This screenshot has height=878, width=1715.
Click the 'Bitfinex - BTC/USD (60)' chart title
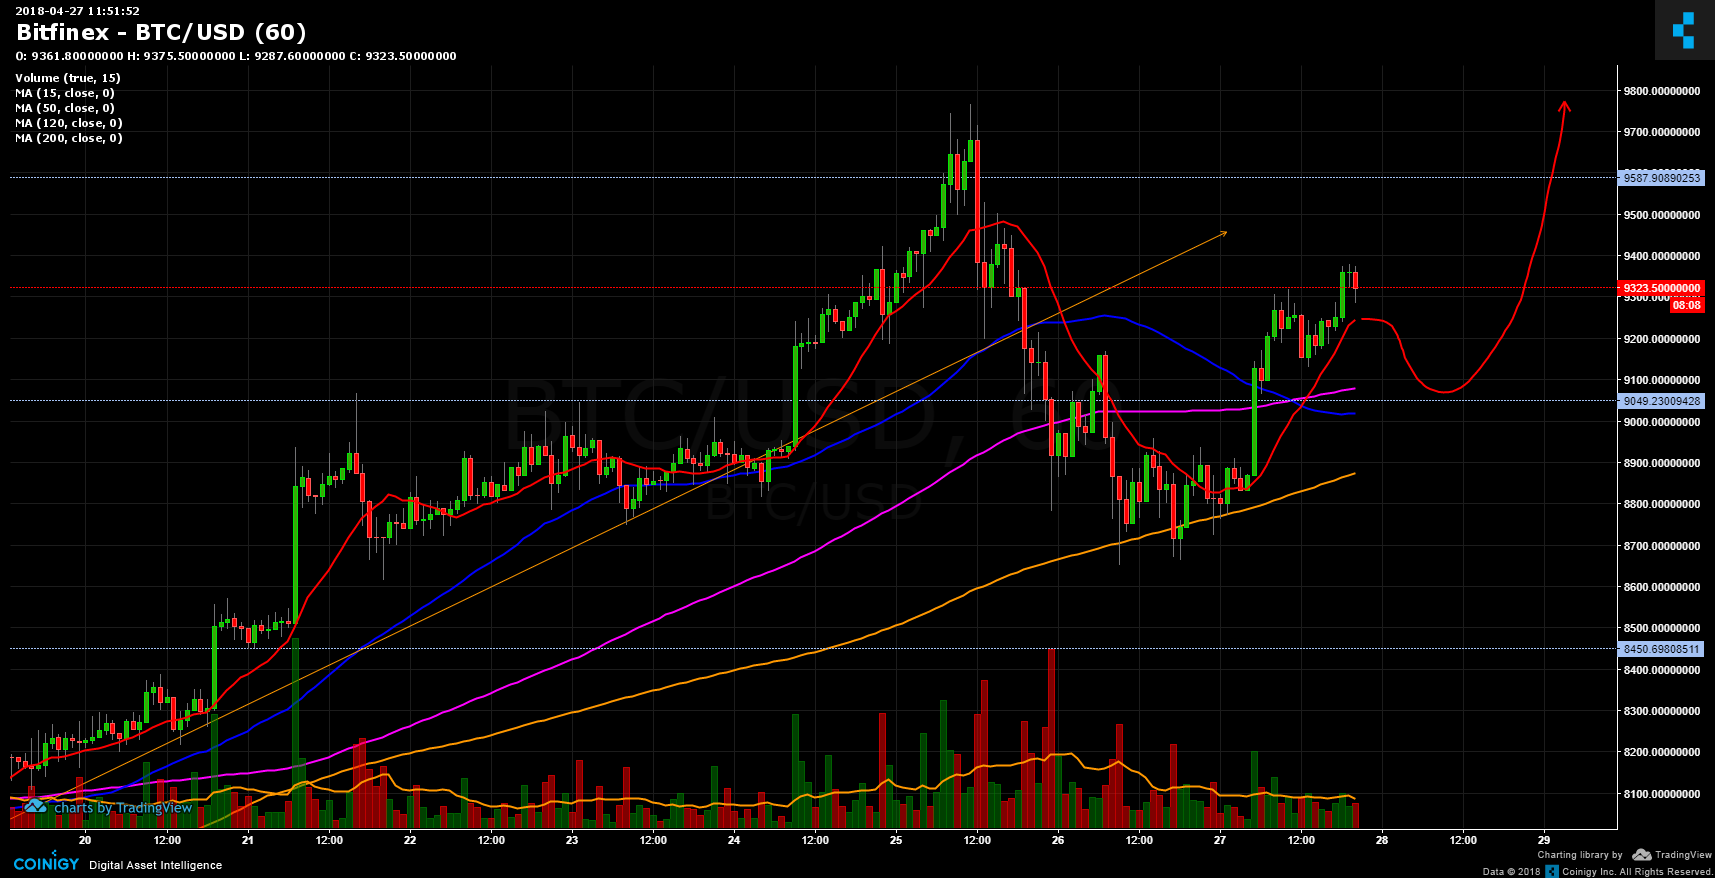(161, 33)
